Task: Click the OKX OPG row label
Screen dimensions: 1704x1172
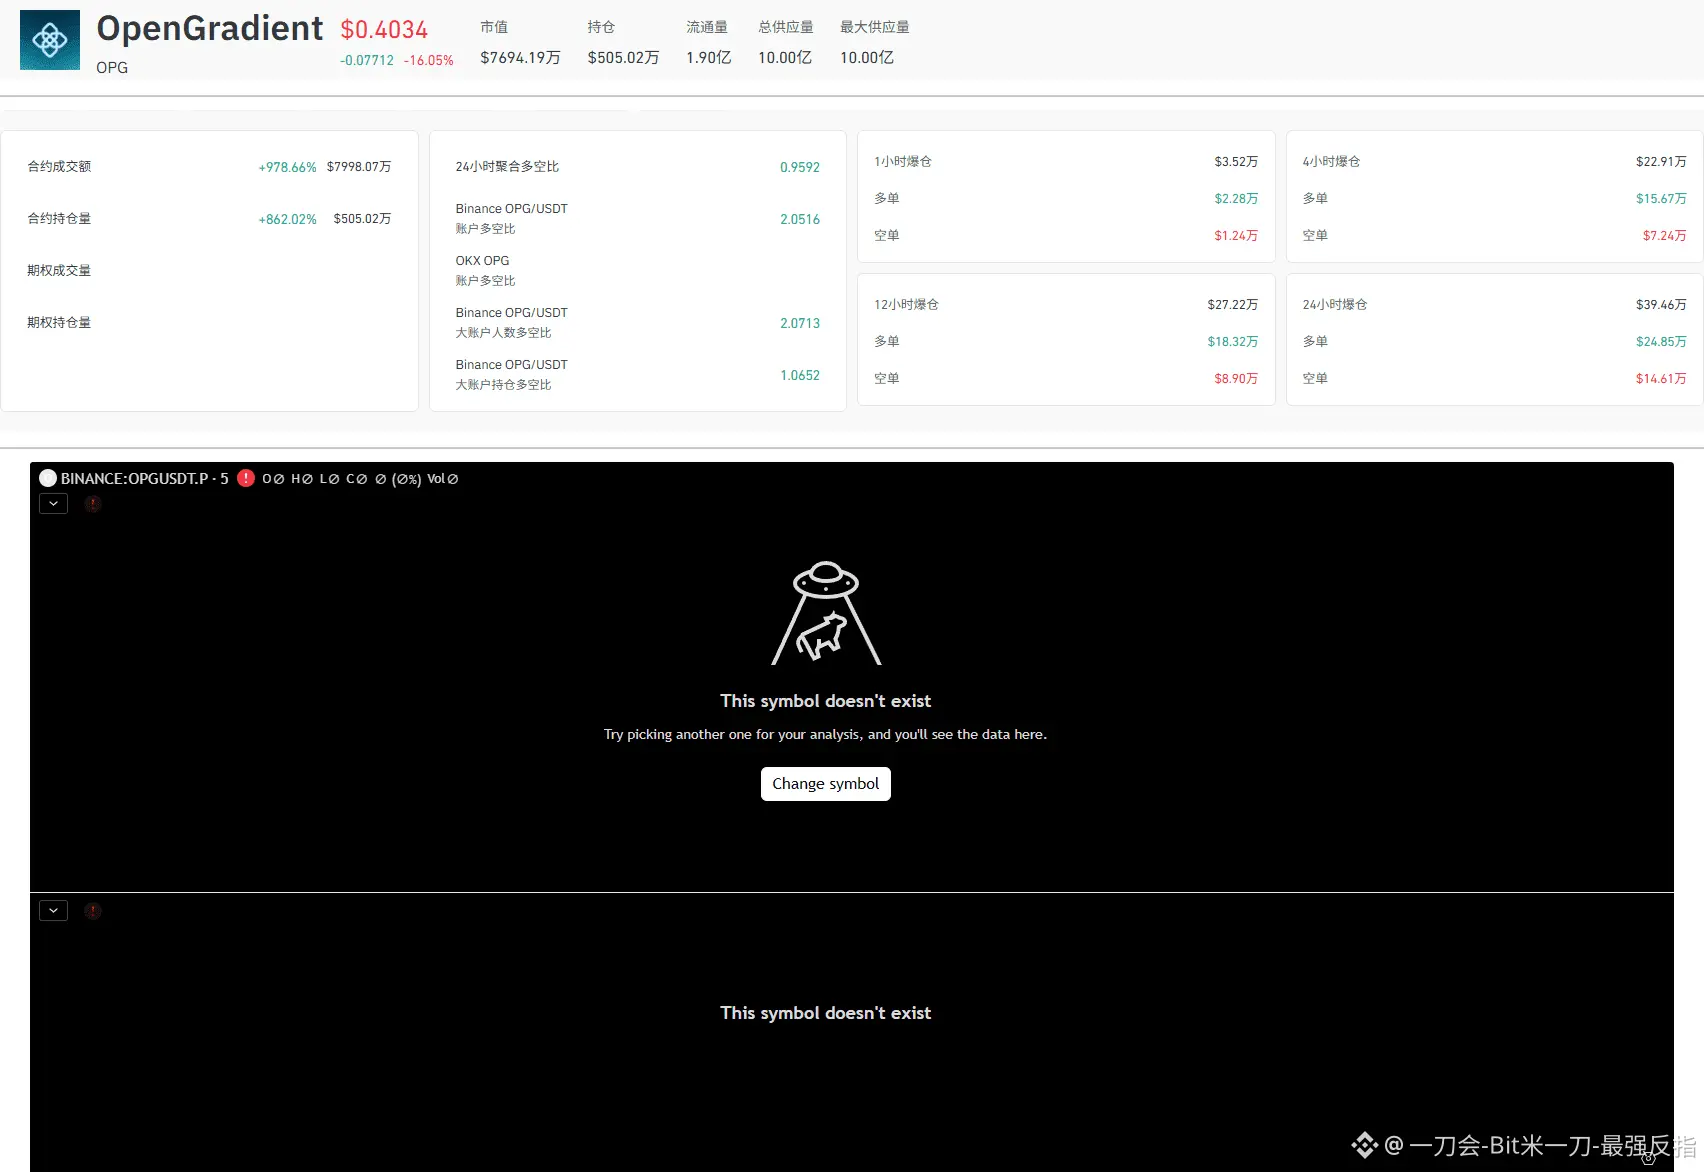Action: [x=482, y=261]
